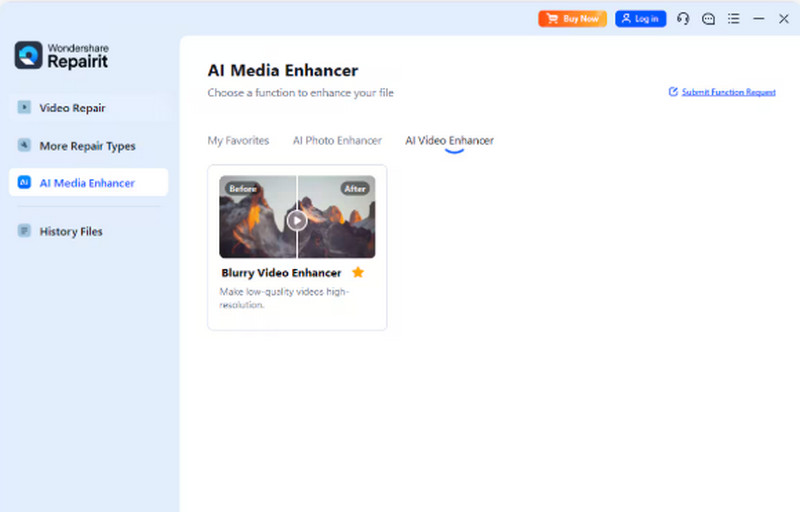Open the Blurry Video Enhancer title
Viewport: 800px width, 512px height.
point(281,273)
